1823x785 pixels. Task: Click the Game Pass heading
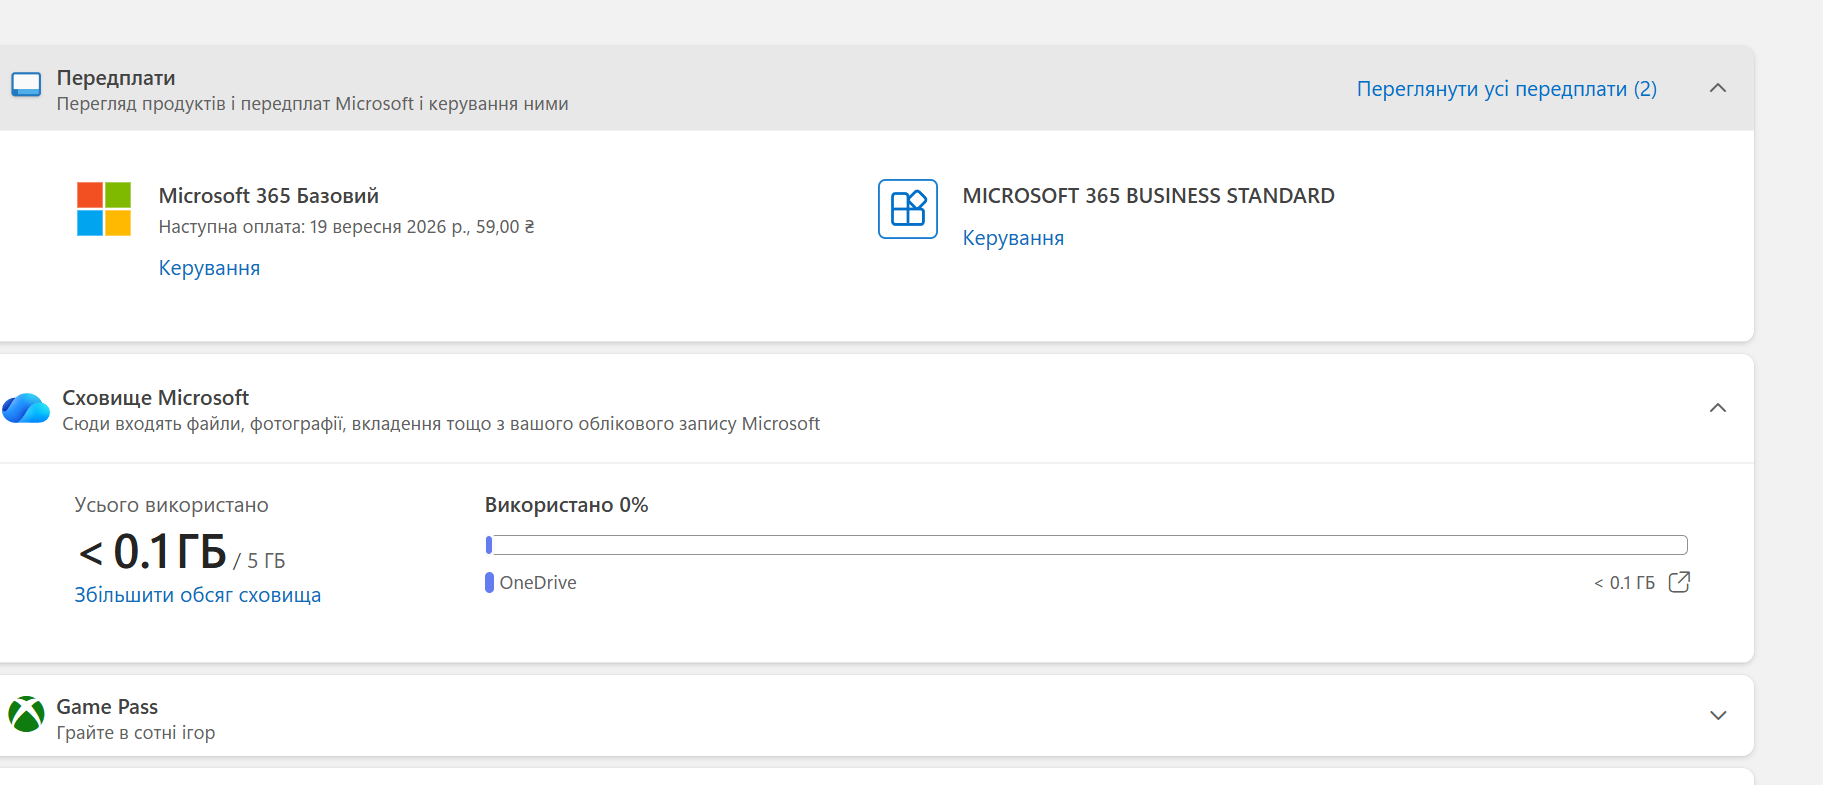107,707
